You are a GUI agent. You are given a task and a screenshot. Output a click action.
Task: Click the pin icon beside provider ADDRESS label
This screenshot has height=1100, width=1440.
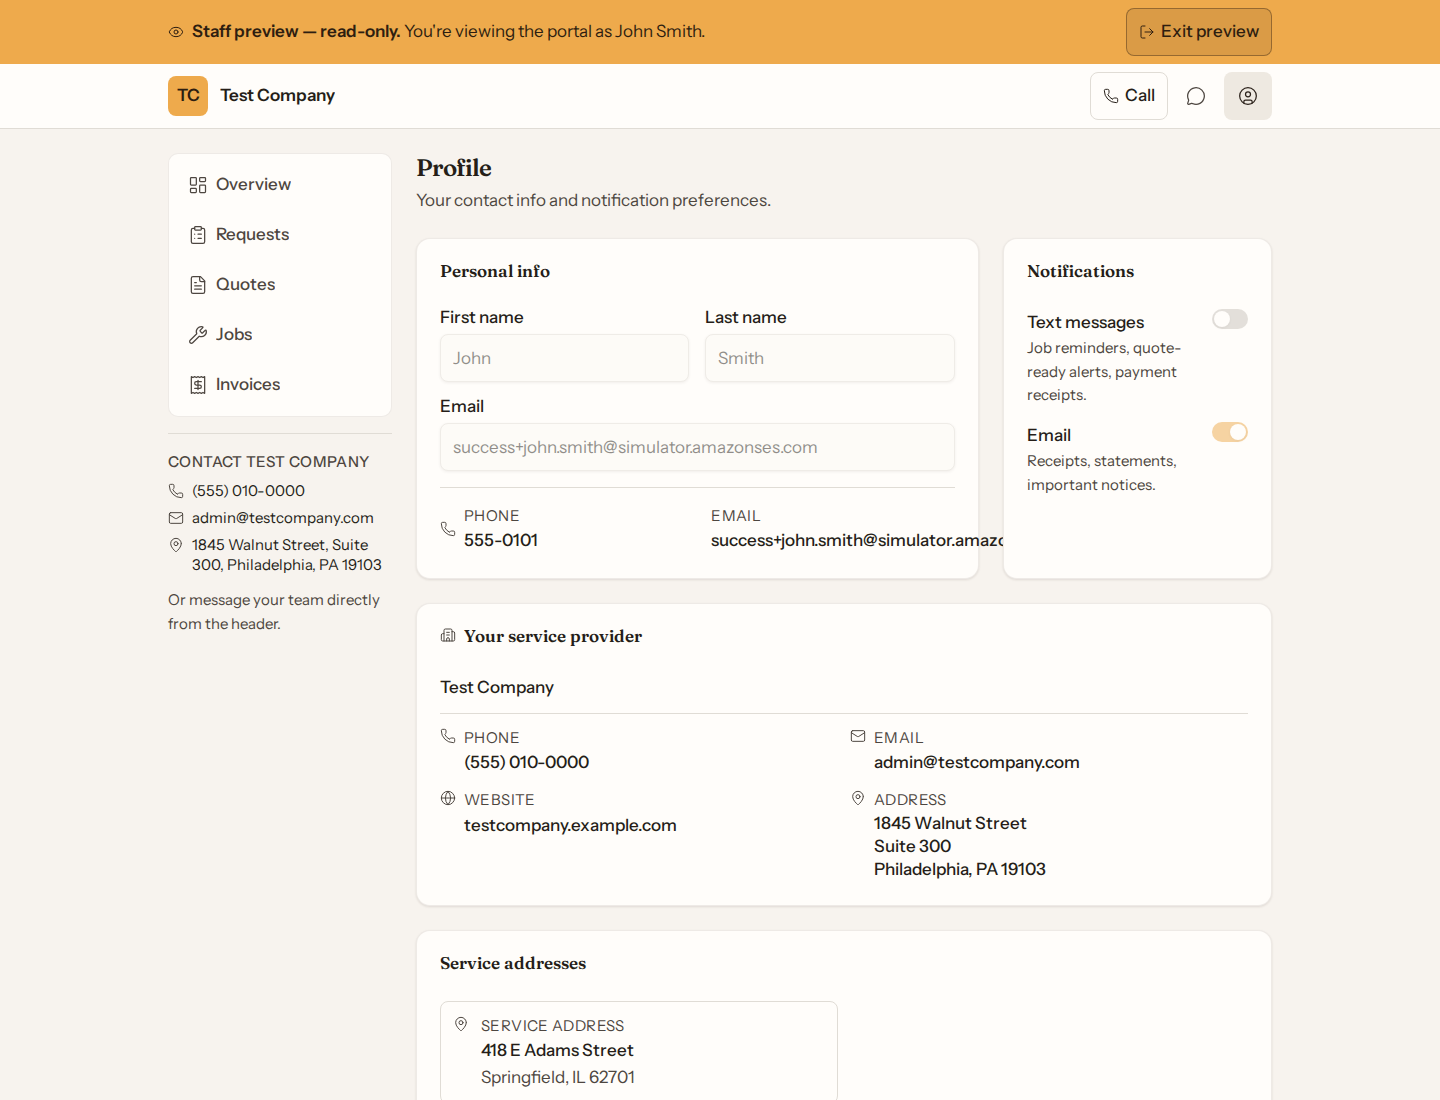click(858, 798)
